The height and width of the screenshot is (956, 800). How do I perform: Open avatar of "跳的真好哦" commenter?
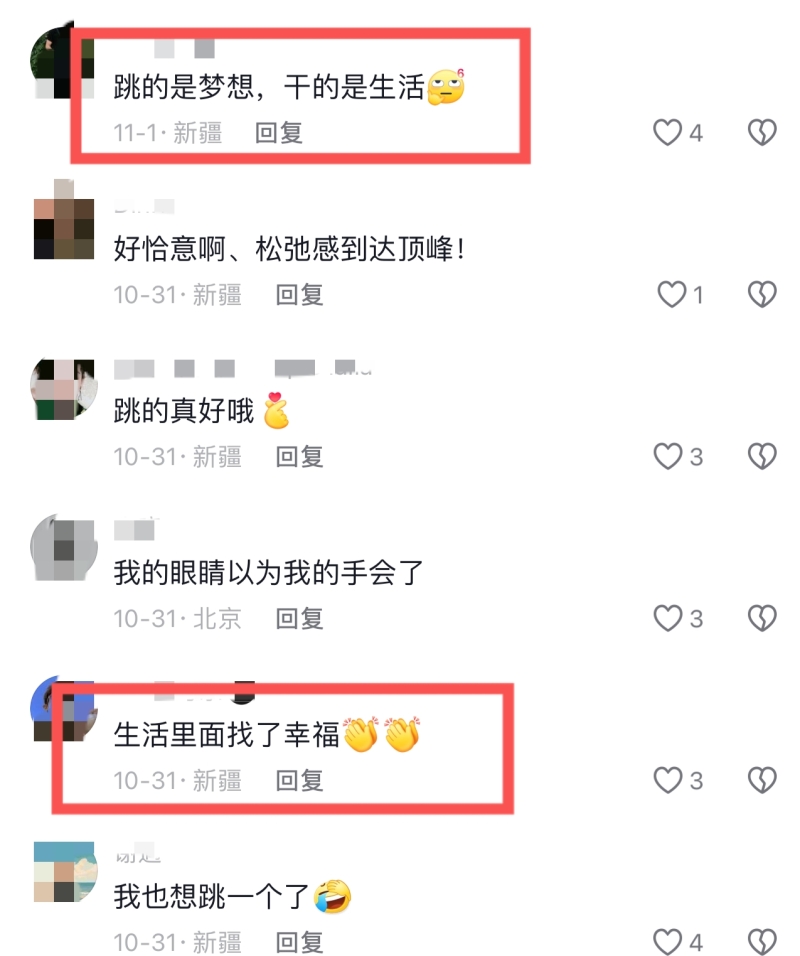[x=63, y=390]
